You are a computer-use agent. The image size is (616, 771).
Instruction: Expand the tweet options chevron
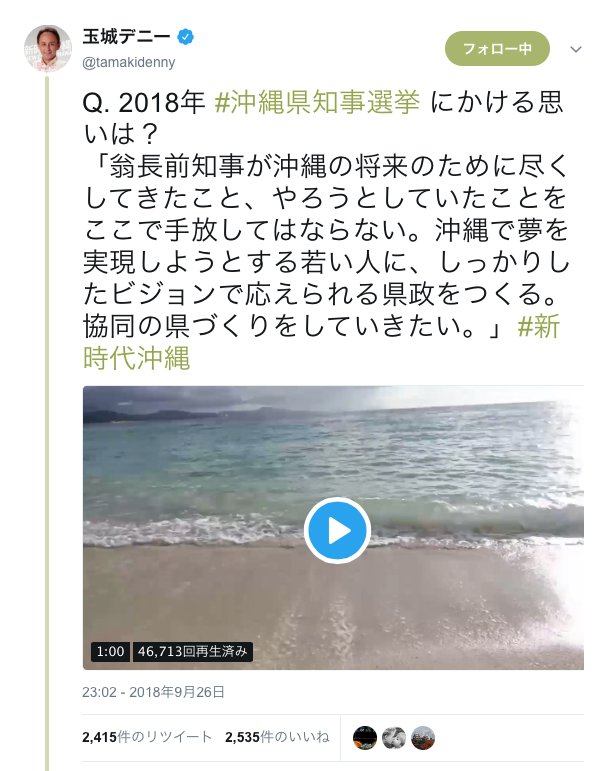click(x=576, y=49)
